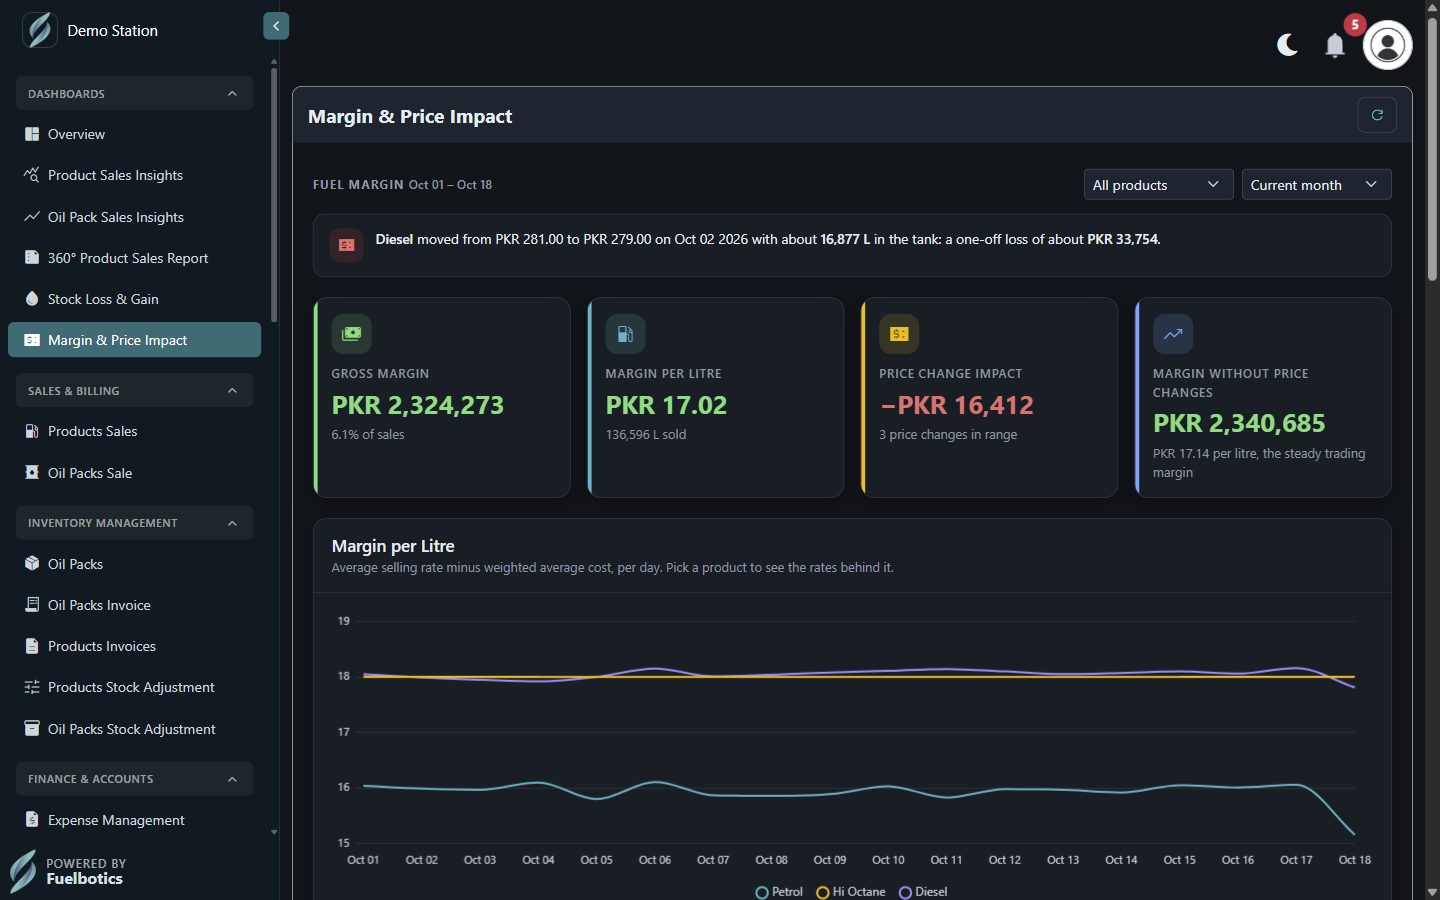Click the 360° Product Sales Report icon
The width and height of the screenshot is (1440, 900).
(x=32, y=258)
